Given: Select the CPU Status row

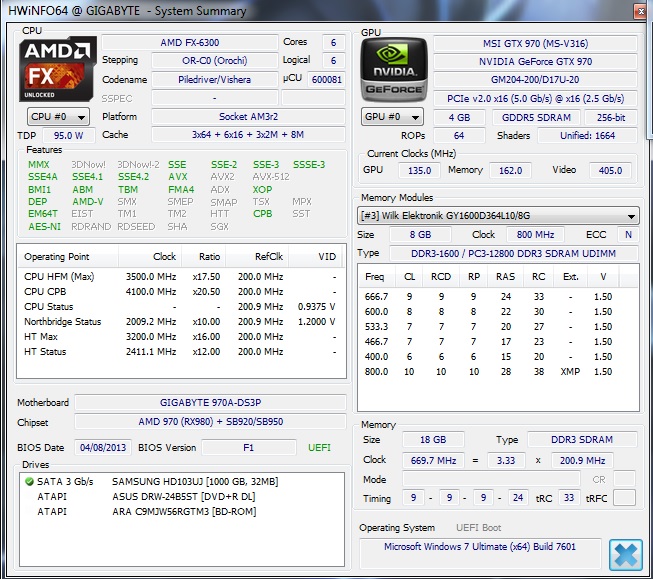Looking at the screenshot, I should [181, 307].
